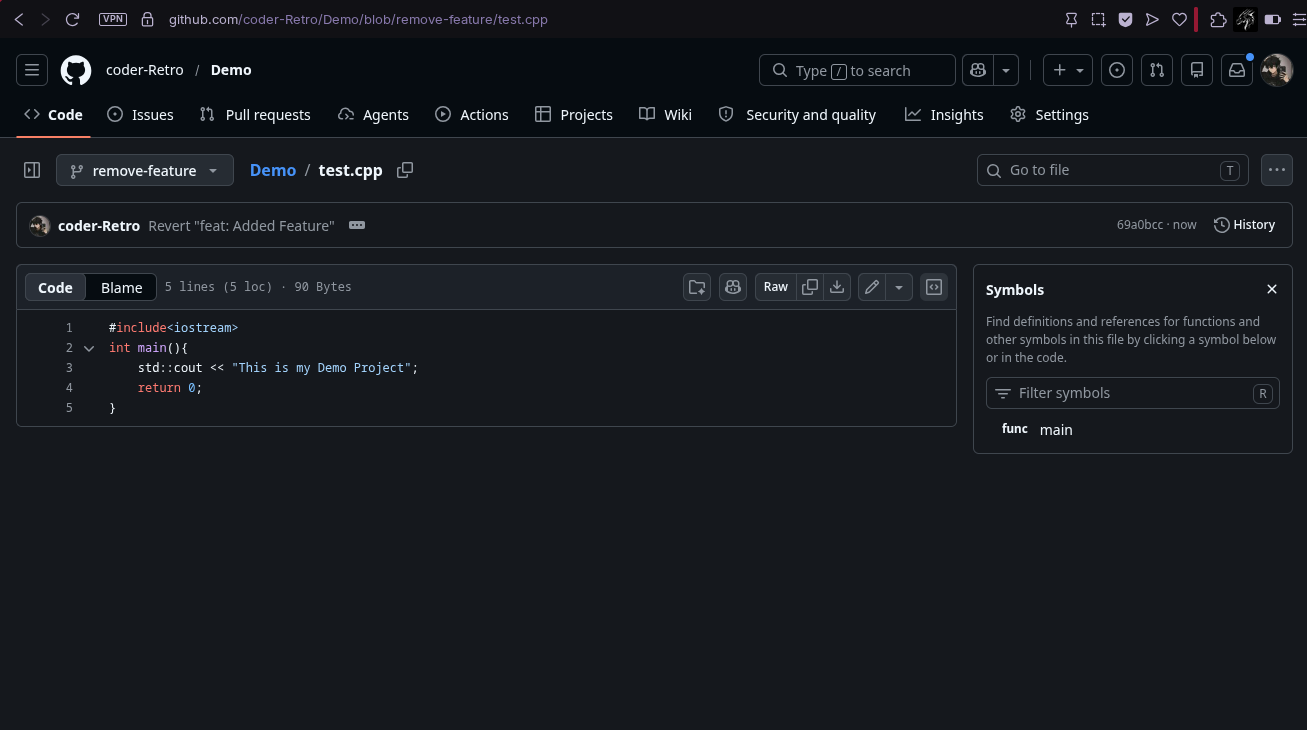The width and height of the screenshot is (1307, 730).
Task: Open Copilot chat icon in header
Action: [x=978, y=70]
